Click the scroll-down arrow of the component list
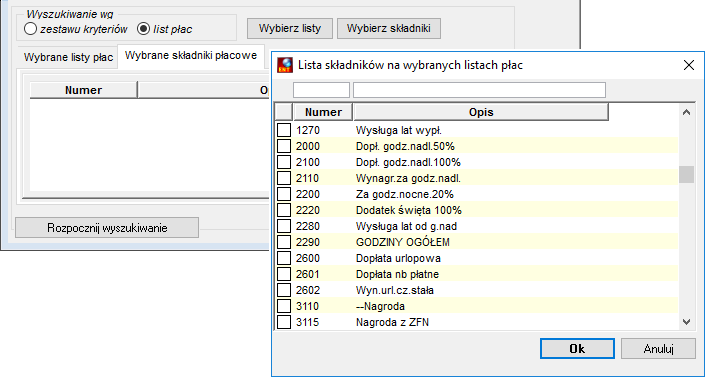The height and width of the screenshot is (378, 706). pyautogui.click(x=686, y=322)
